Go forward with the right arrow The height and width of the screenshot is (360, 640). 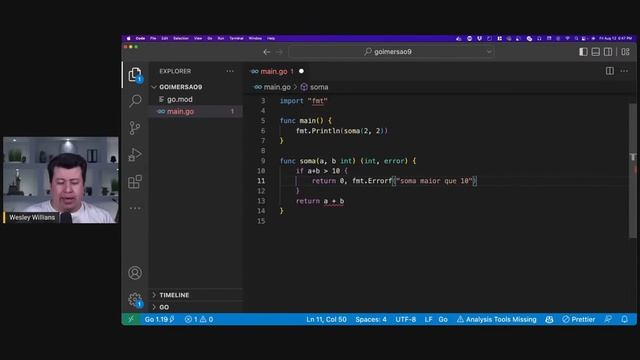[x=280, y=52]
